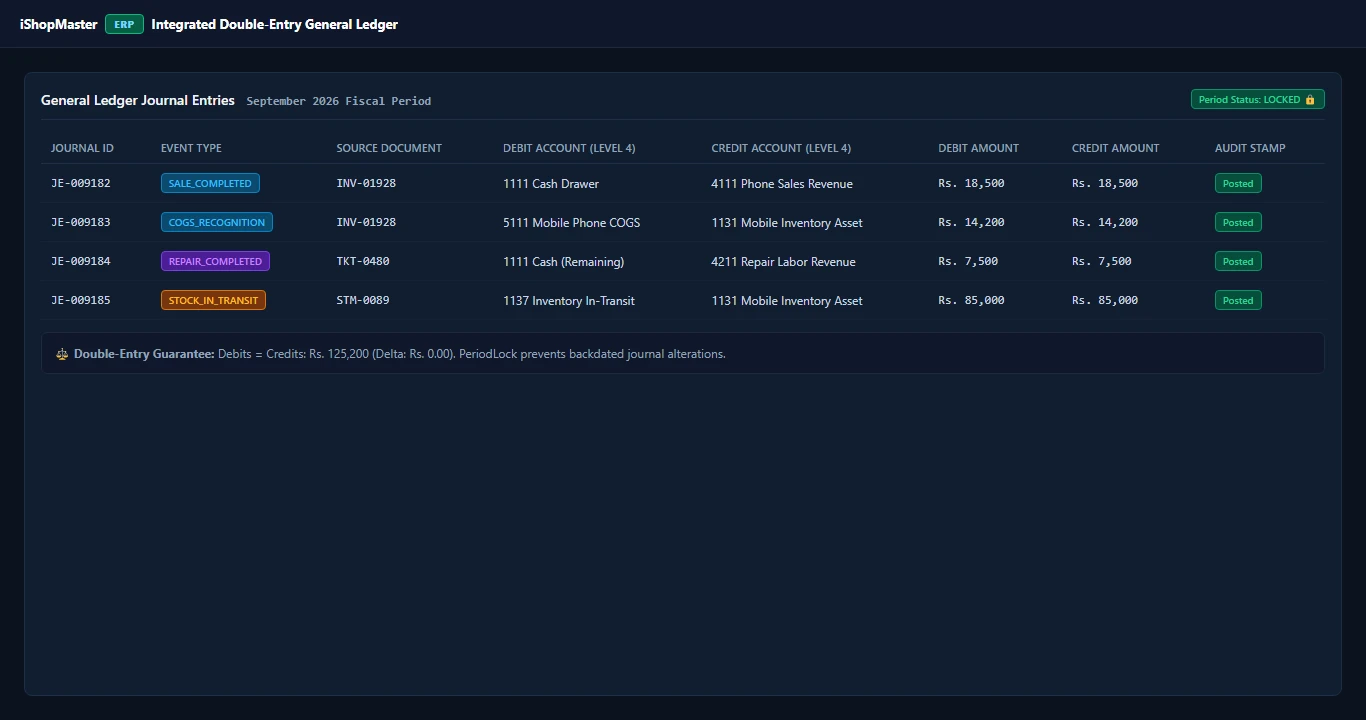Click the Debit Amount column header
The image size is (1366, 720).
(x=978, y=148)
